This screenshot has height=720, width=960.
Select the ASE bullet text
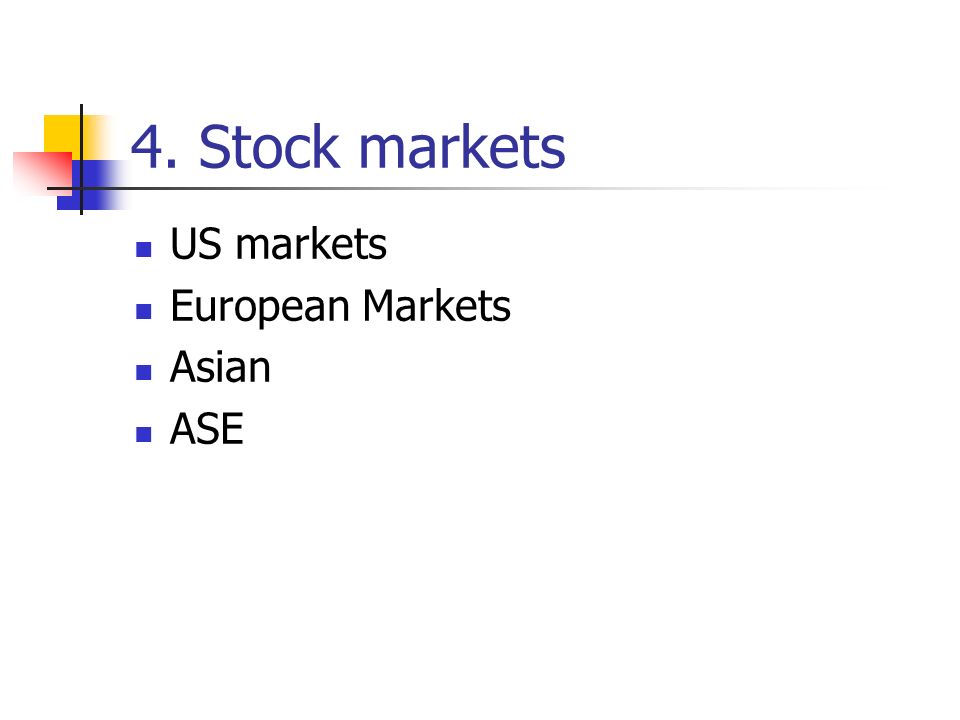point(207,429)
